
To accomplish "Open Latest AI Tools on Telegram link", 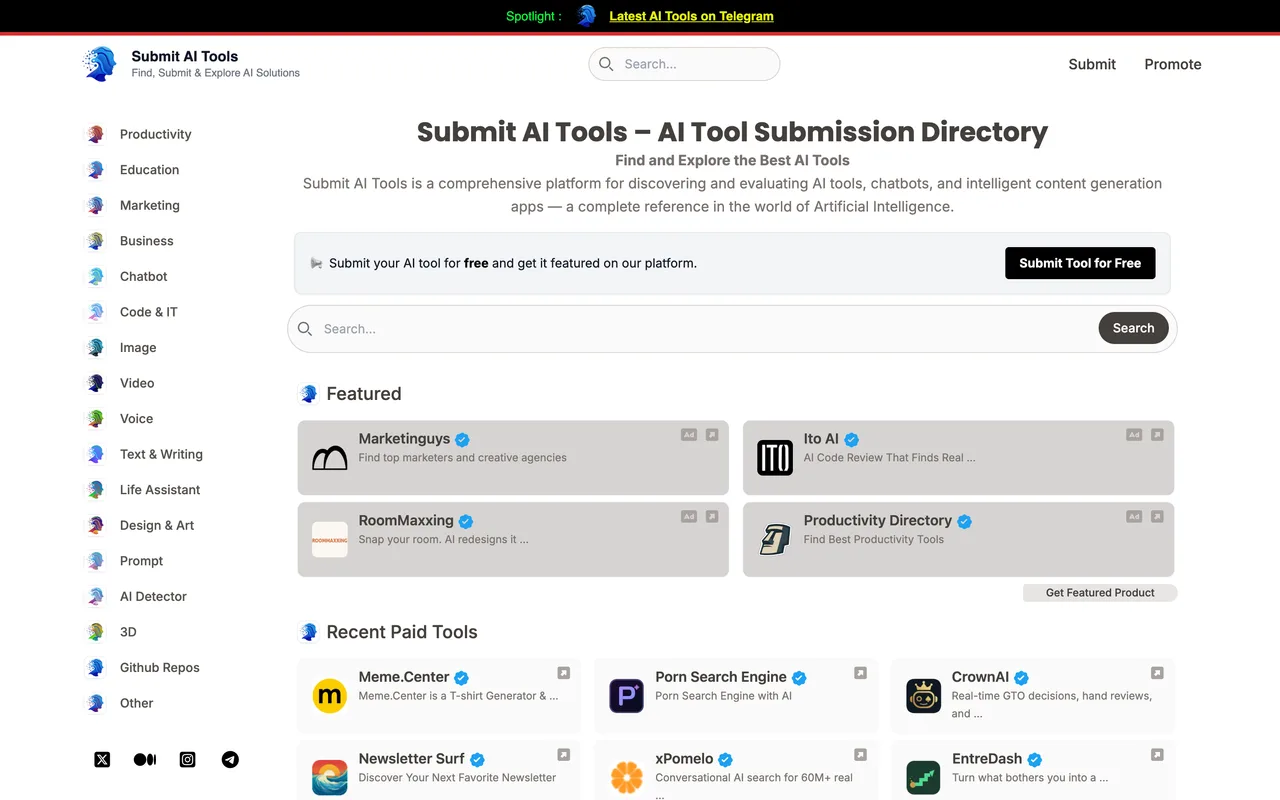I will (691, 16).
